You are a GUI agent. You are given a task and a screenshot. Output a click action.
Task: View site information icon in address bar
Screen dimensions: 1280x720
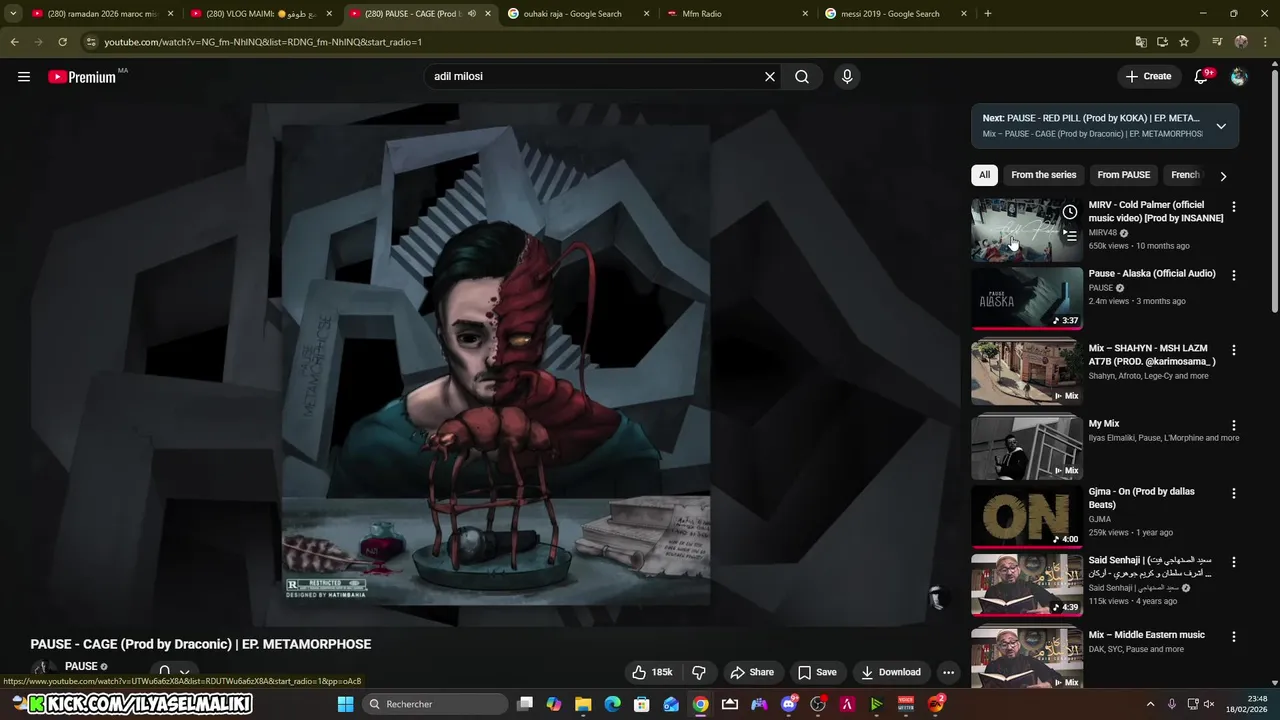pos(91,42)
